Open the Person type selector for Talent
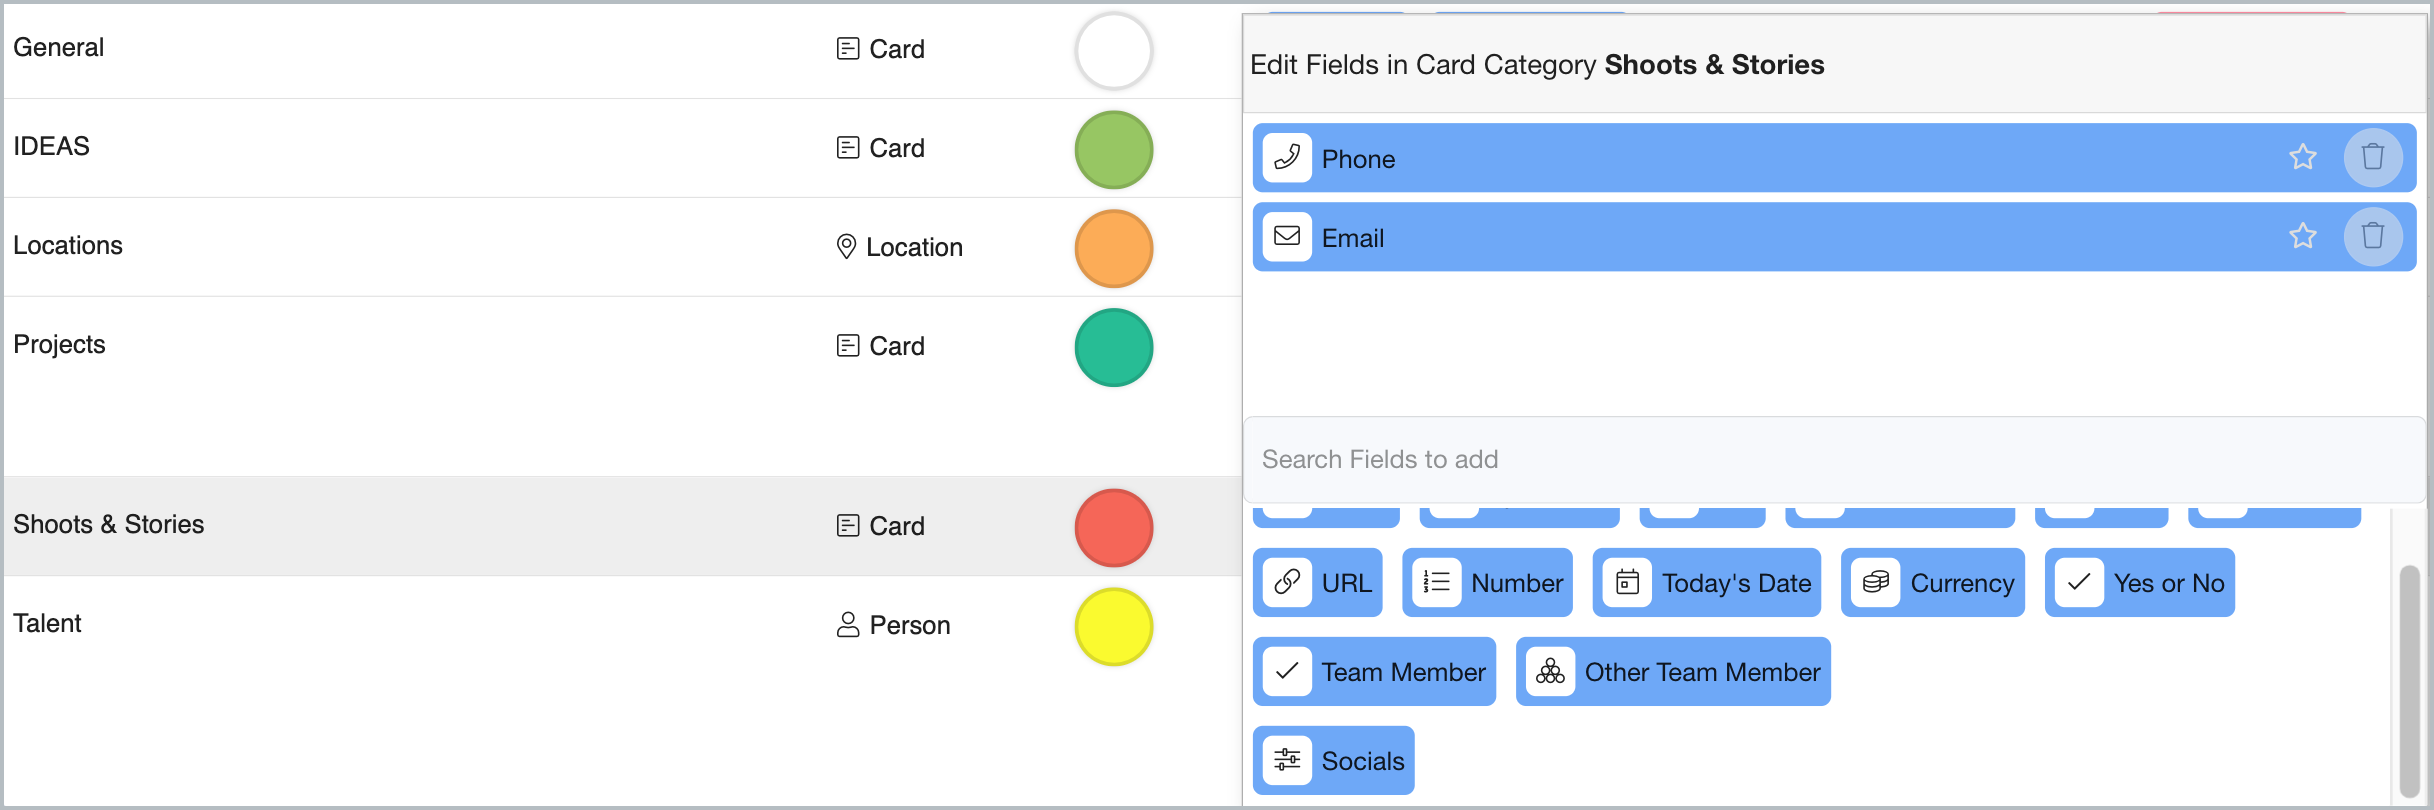Image resolution: width=2434 pixels, height=810 pixels. click(894, 625)
